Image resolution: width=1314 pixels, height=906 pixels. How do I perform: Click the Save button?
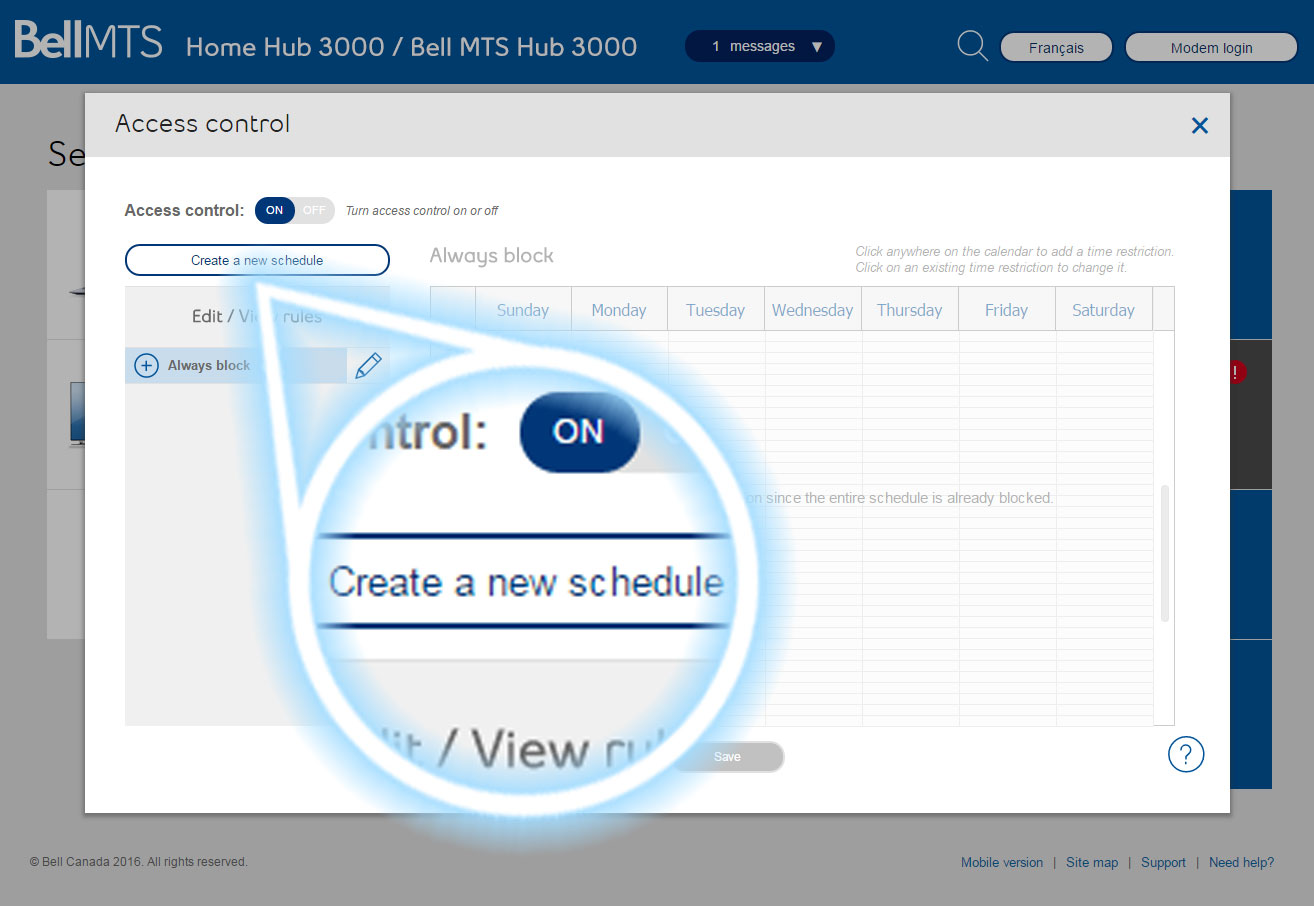(727, 757)
